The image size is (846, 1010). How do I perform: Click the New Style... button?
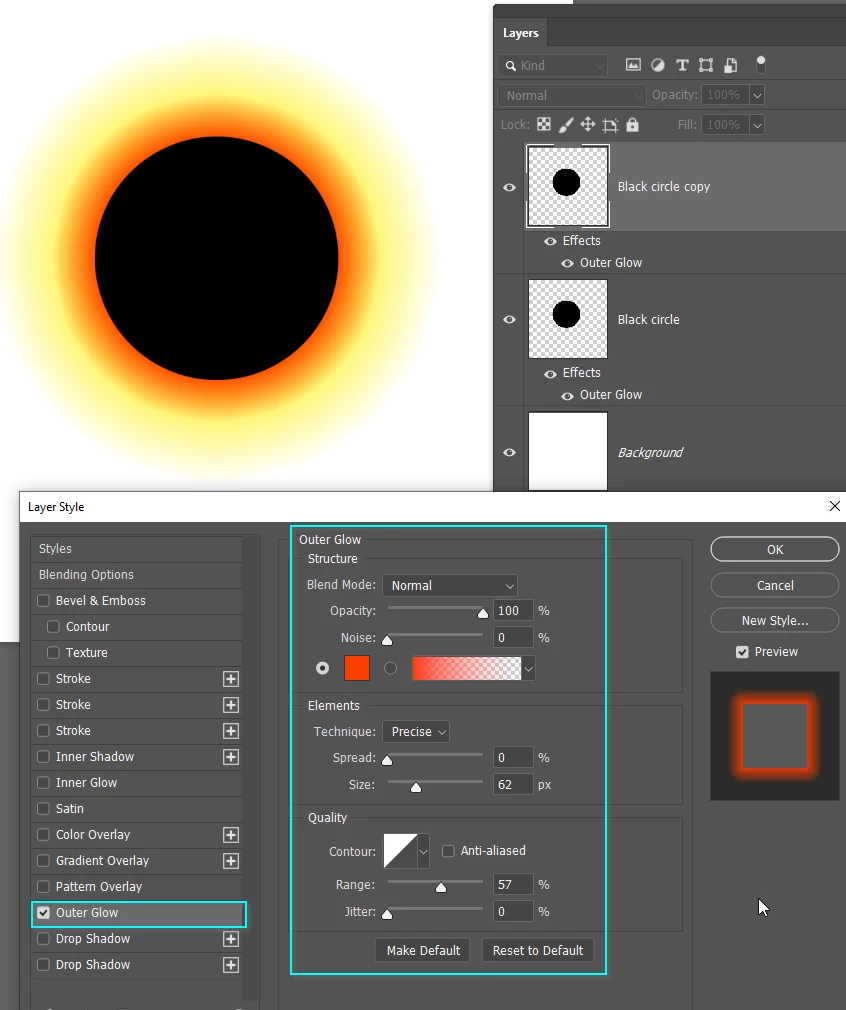775,621
